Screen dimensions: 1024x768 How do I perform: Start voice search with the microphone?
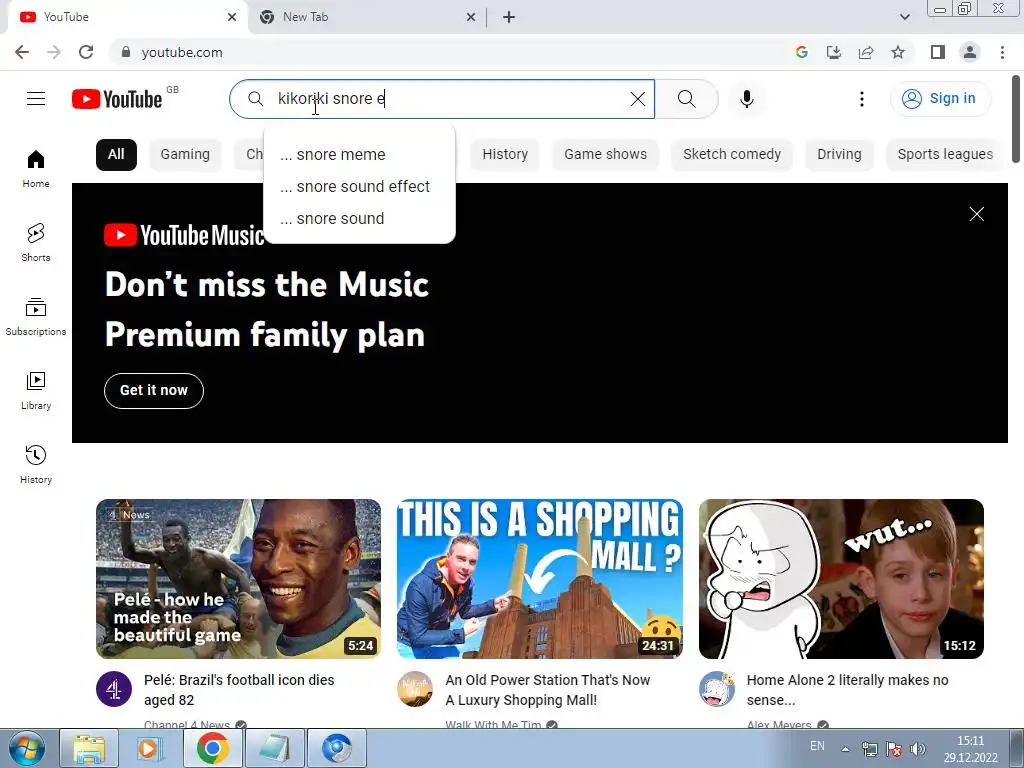pyautogui.click(x=747, y=99)
